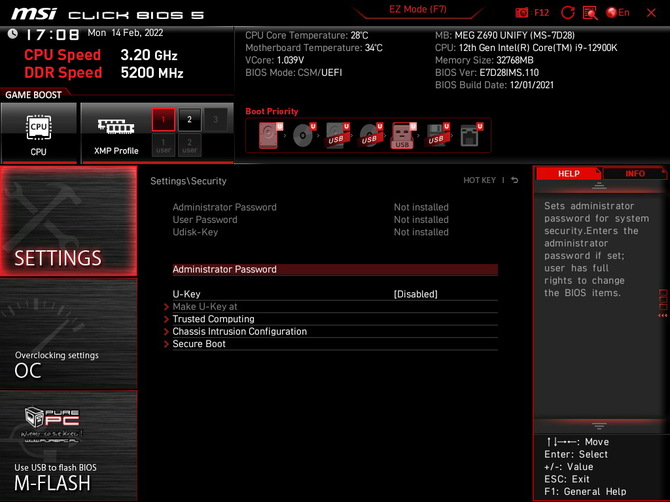The image size is (670, 502).
Task: Open the BIOS search magnifier icon
Action: (x=590, y=13)
